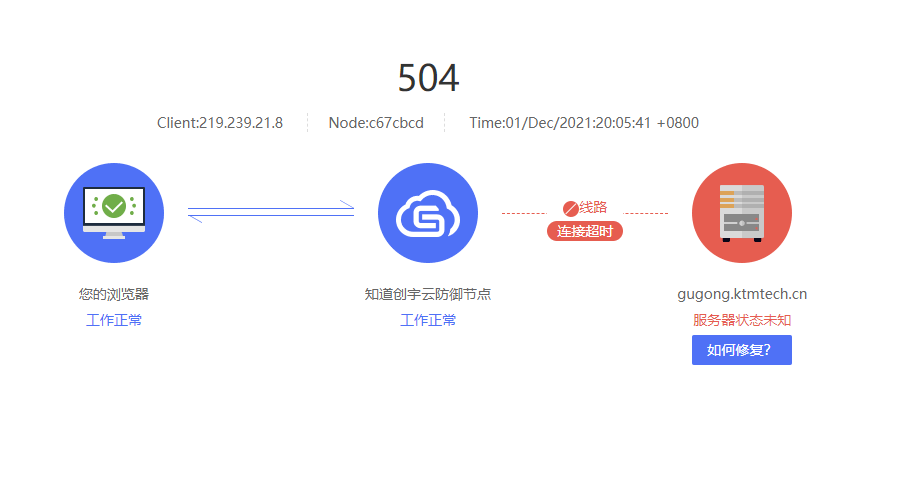Select the gugong.ktmtech.cn hostname text
This screenshot has width=904, height=496.
point(741,294)
